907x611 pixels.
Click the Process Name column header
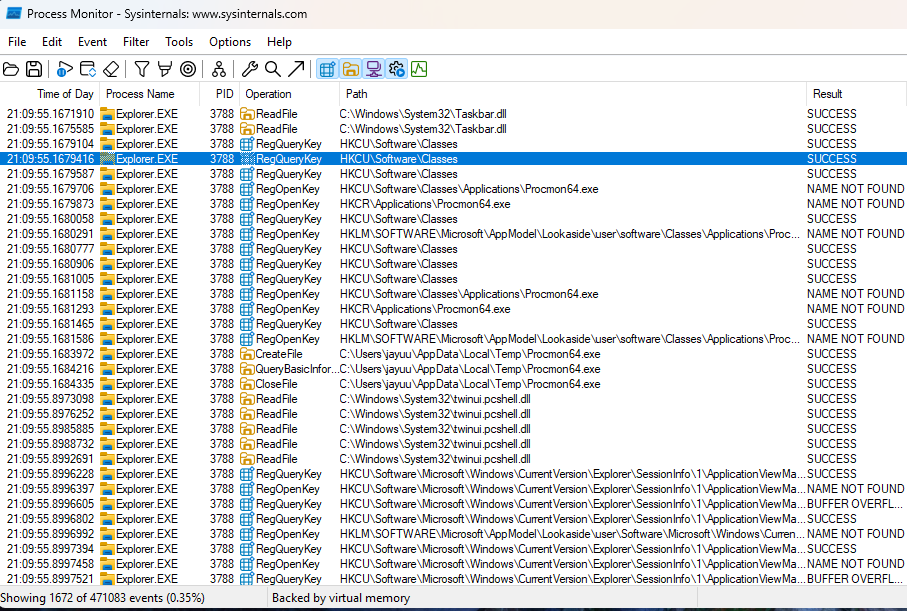(150, 94)
